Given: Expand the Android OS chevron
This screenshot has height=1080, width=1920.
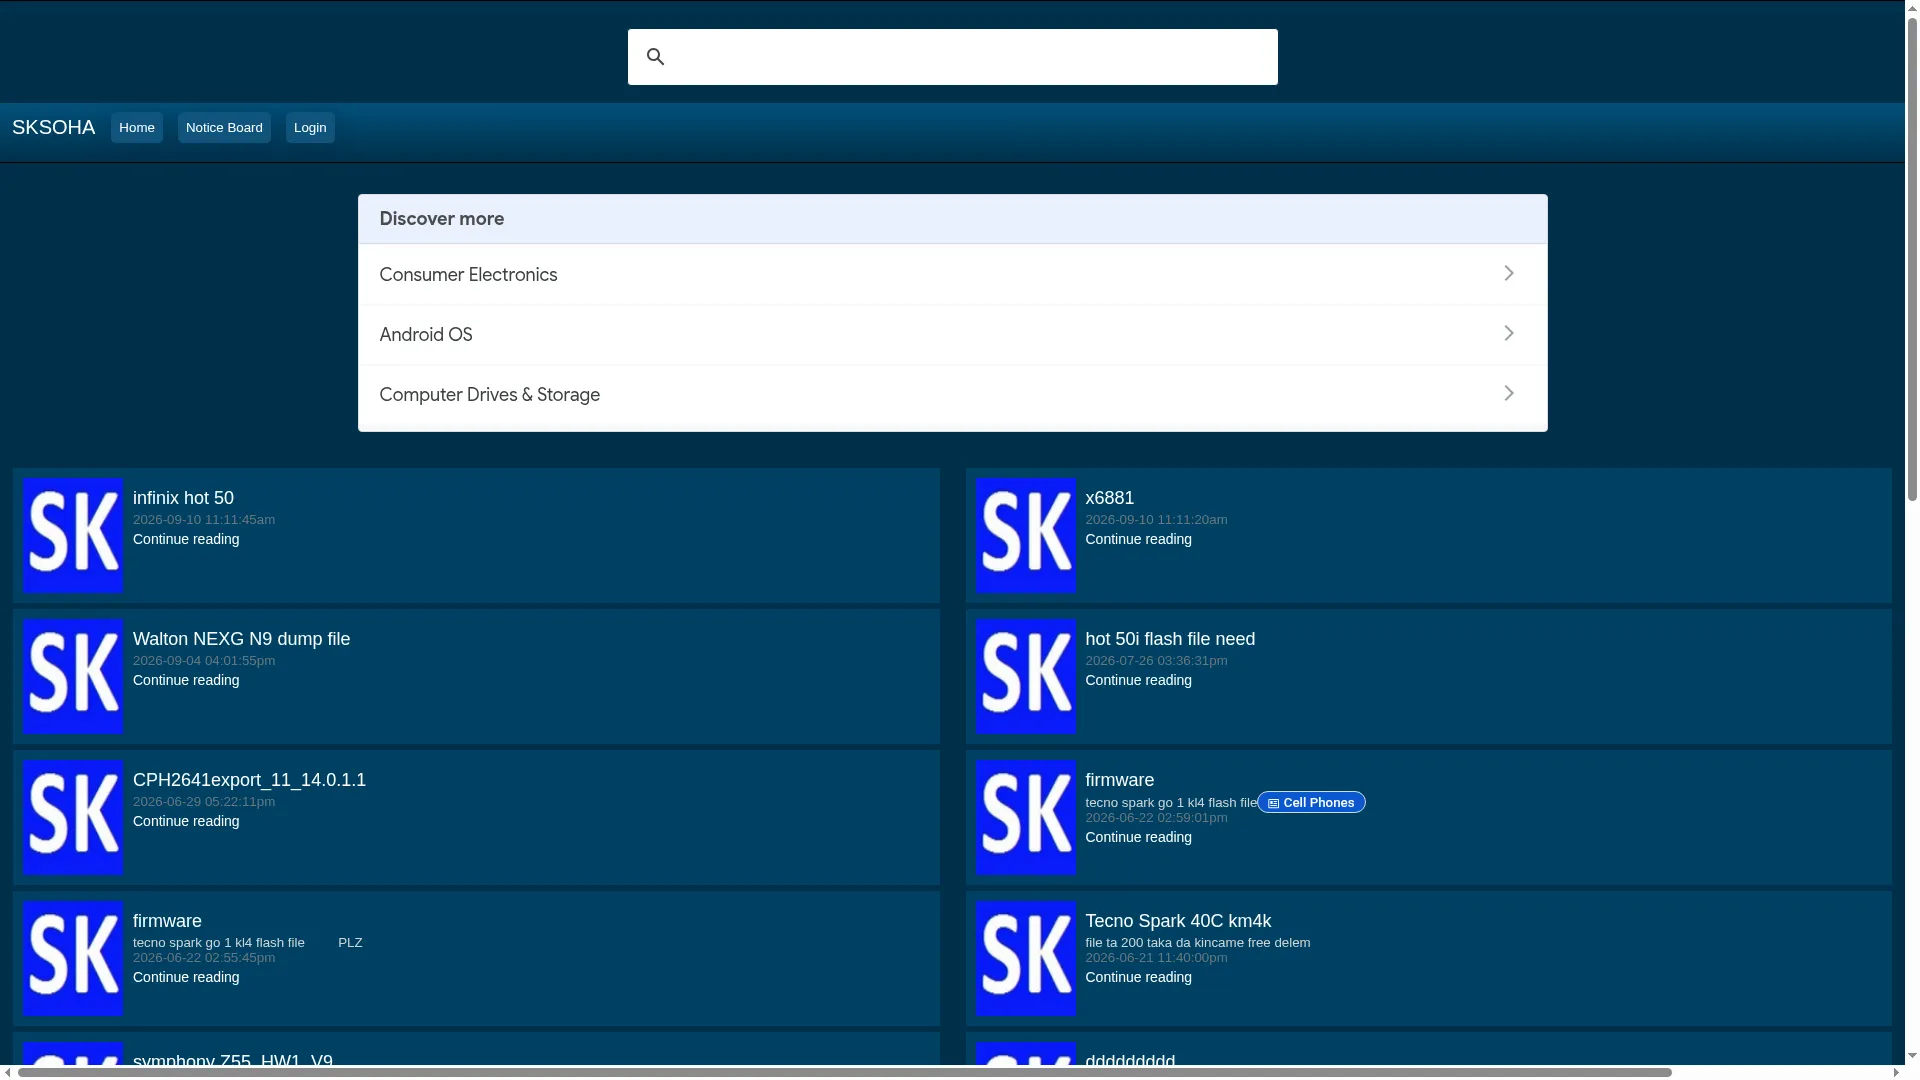Looking at the screenshot, I should [1509, 333].
